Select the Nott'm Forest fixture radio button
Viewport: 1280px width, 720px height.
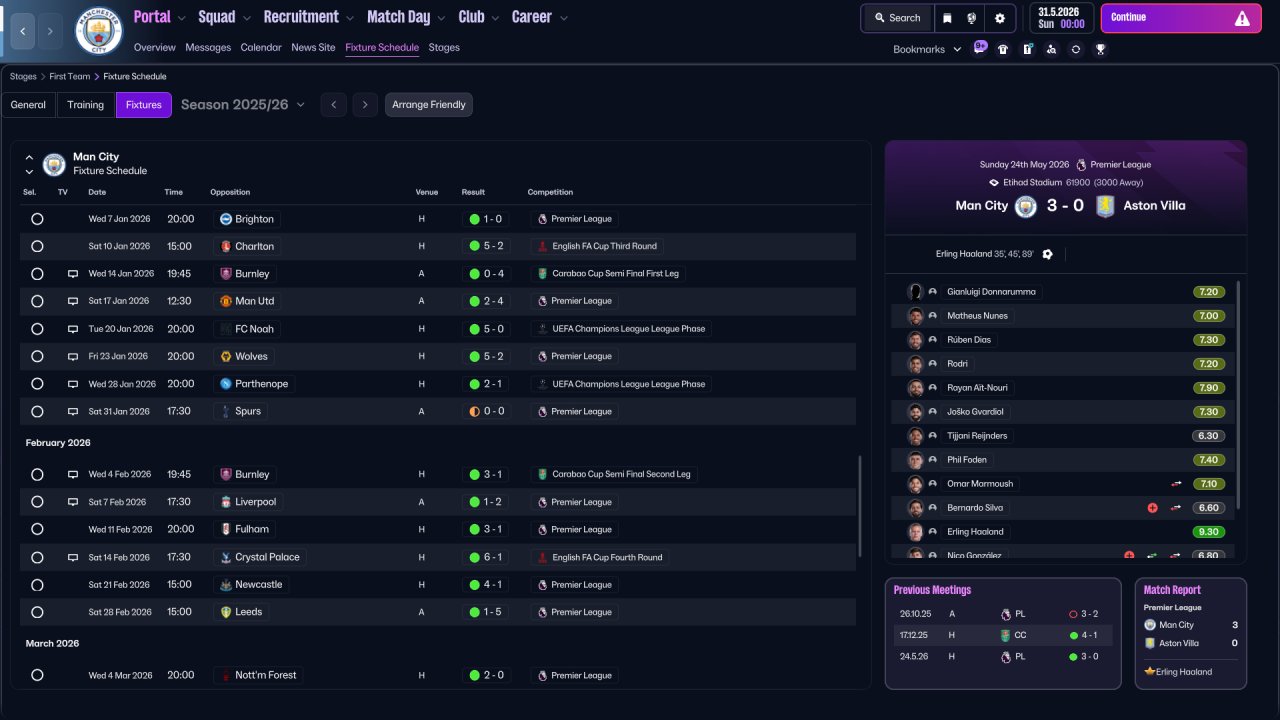pos(37,675)
